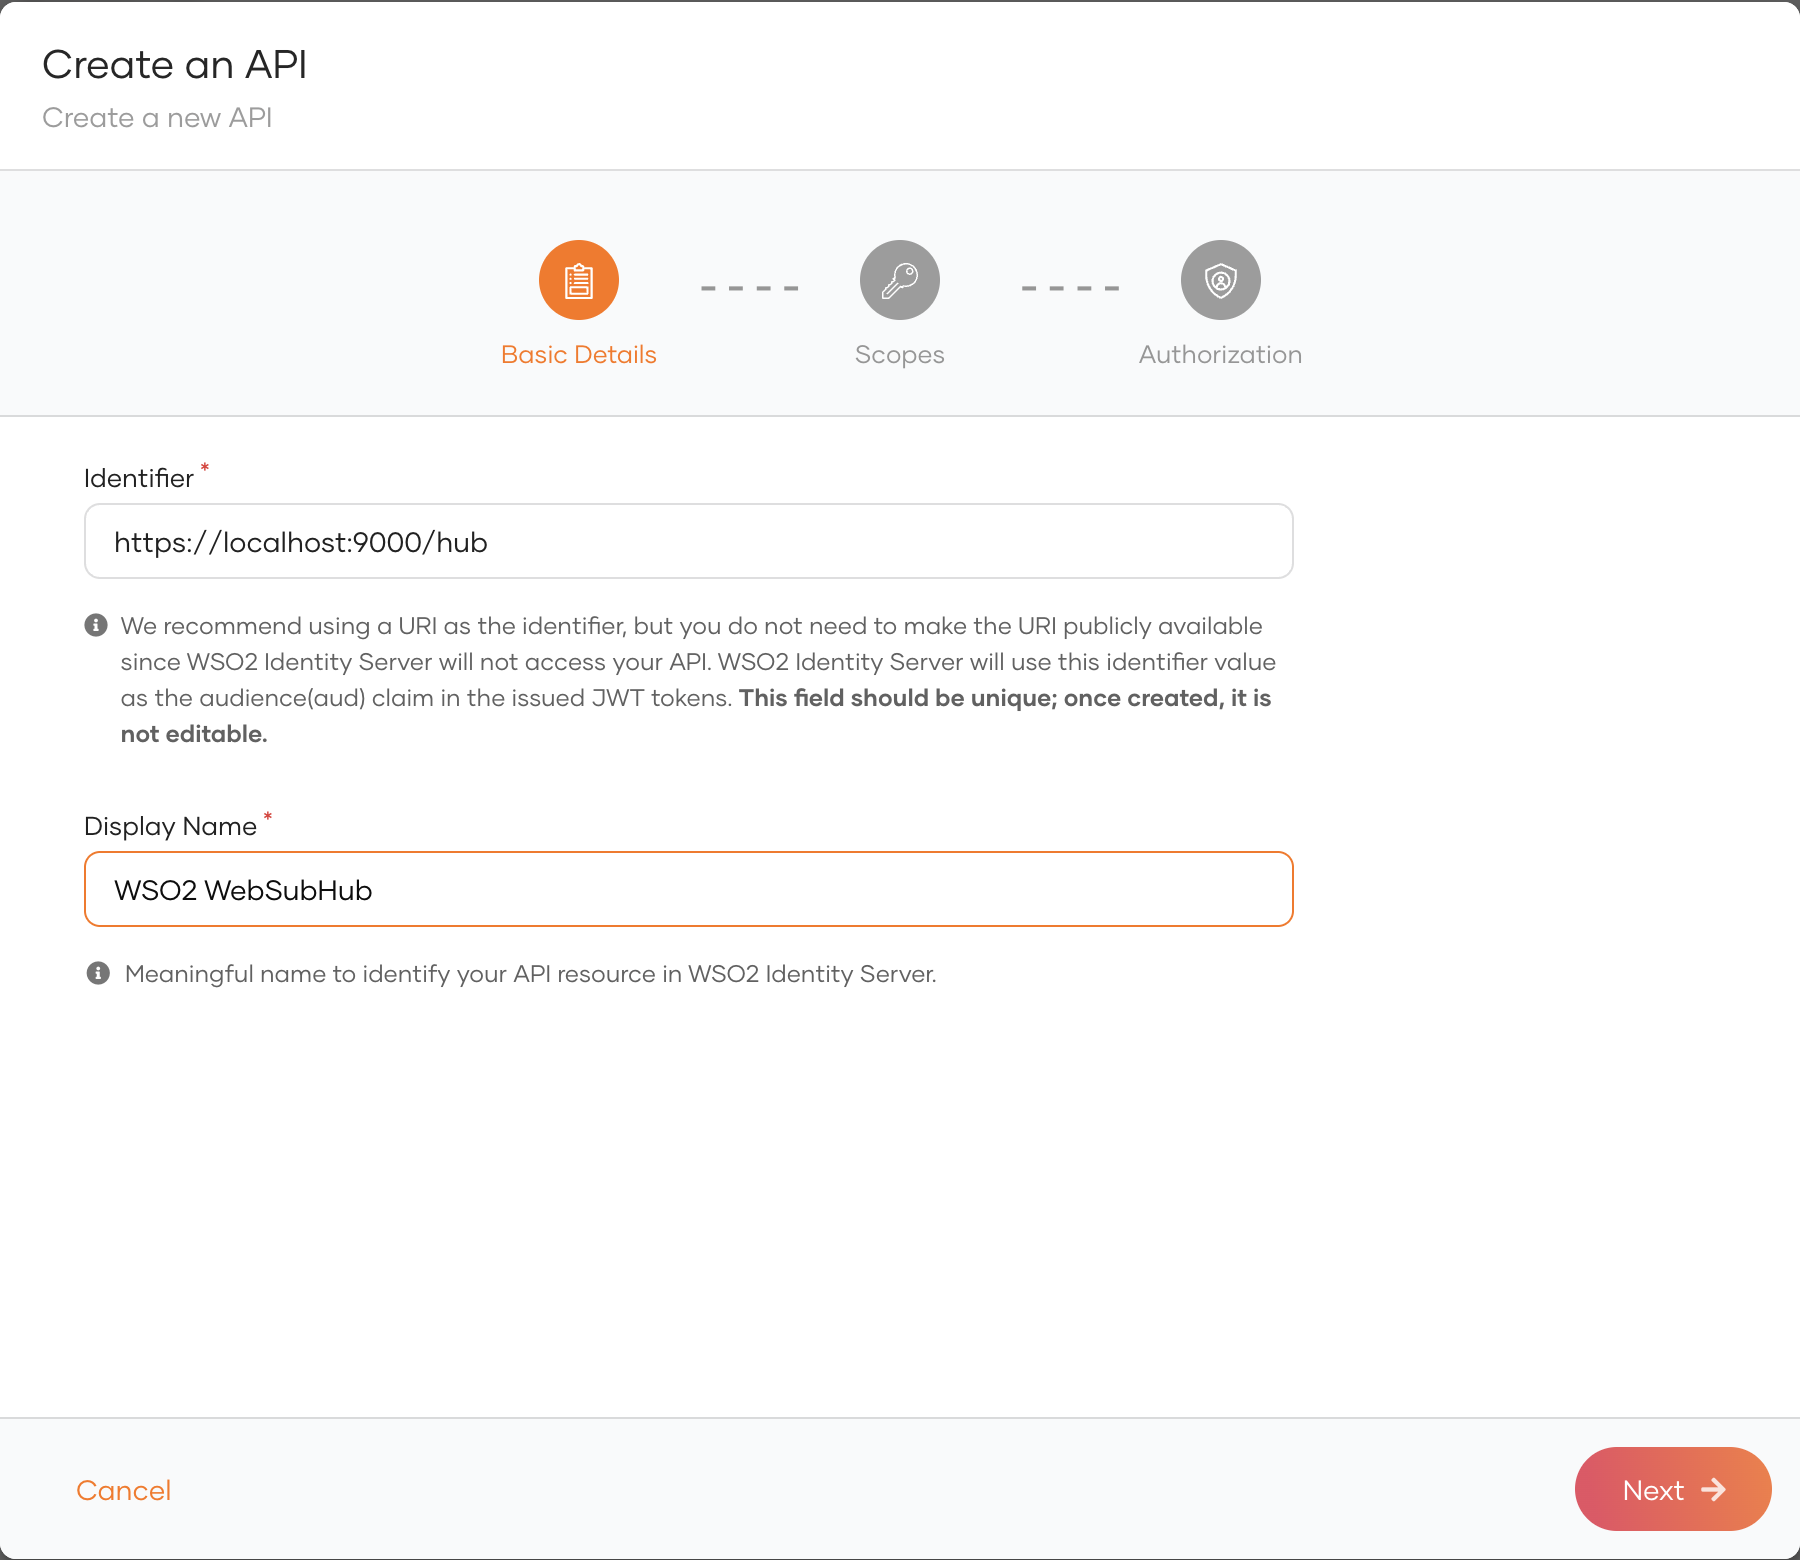The height and width of the screenshot is (1560, 1800).
Task: Click the Scopes key step icon
Action: [899, 280]
